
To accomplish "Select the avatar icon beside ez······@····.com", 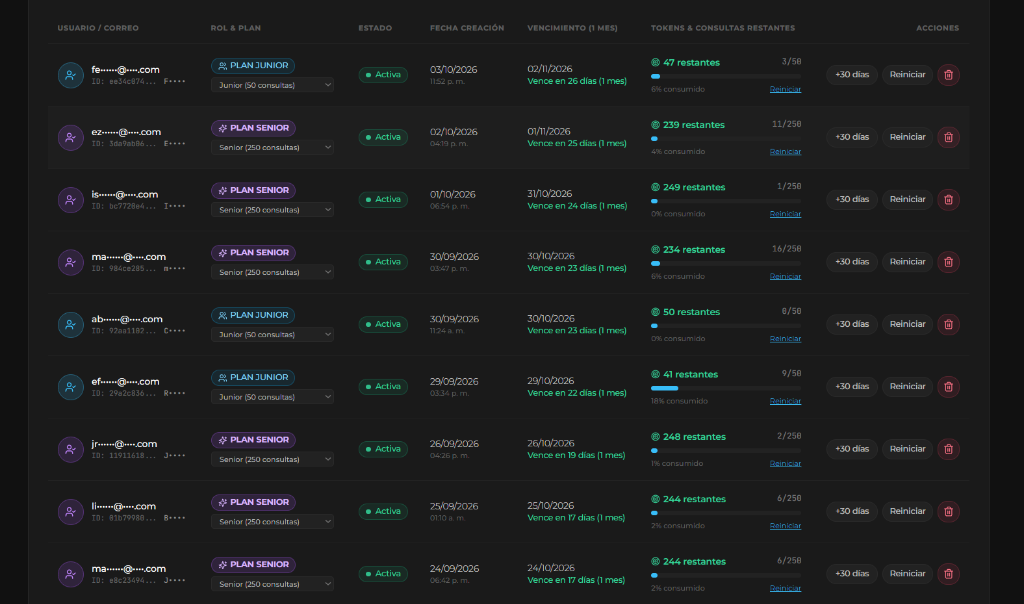I will coord(71,138).
